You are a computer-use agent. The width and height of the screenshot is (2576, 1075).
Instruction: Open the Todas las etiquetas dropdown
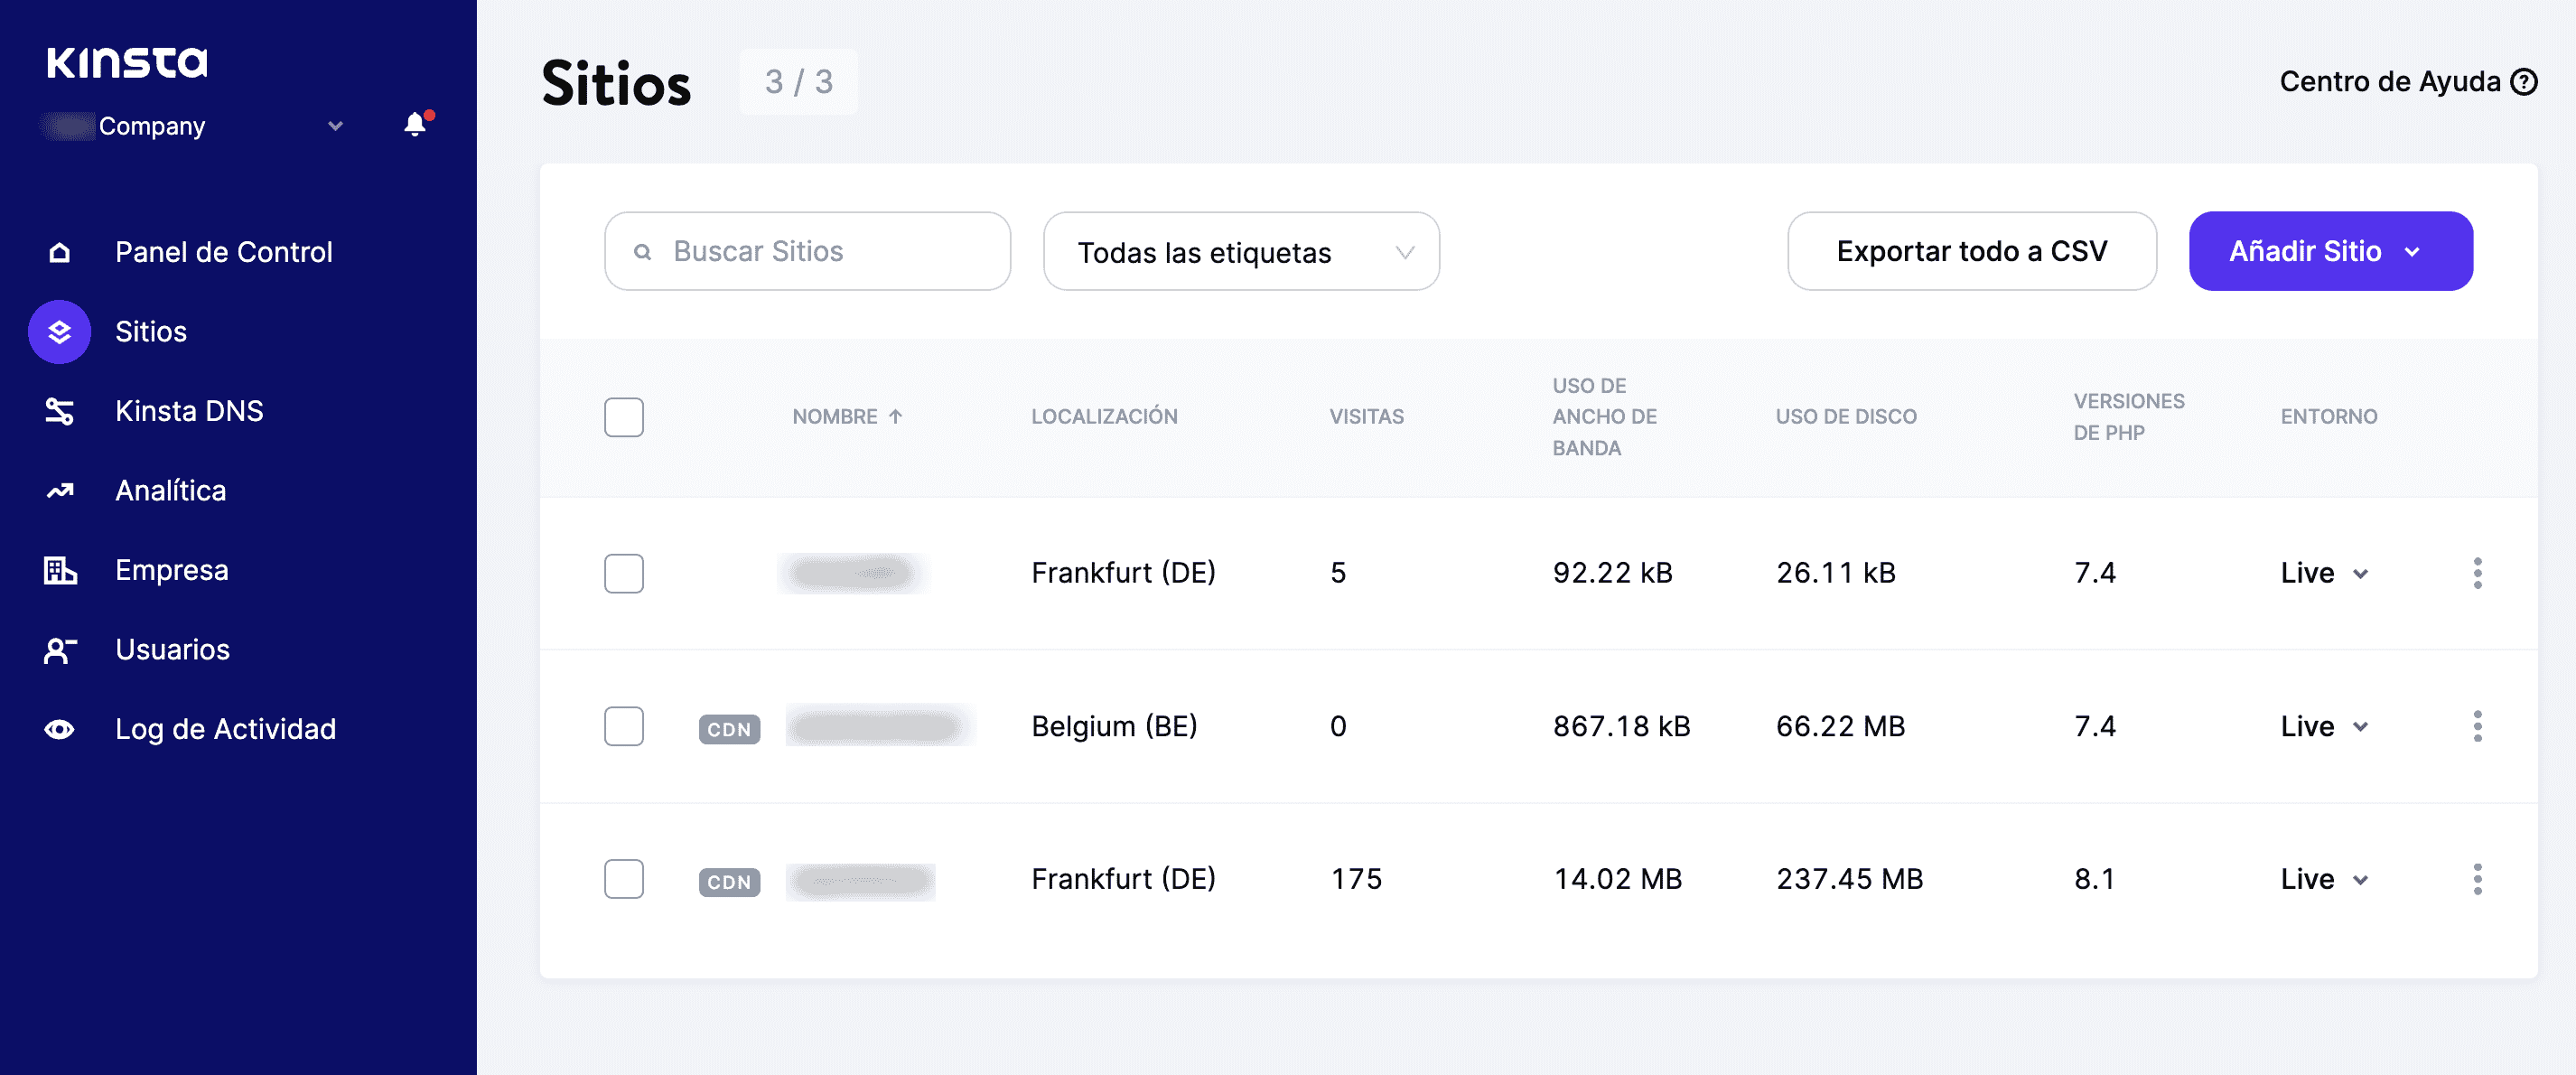(1240, 252)
